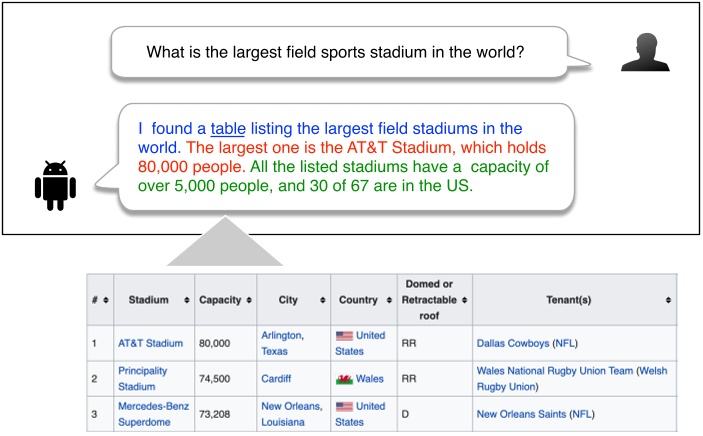This screenshot has height=436, width=703.
Task: Click the US flag in Superdome row
Action: coord(346,407)
